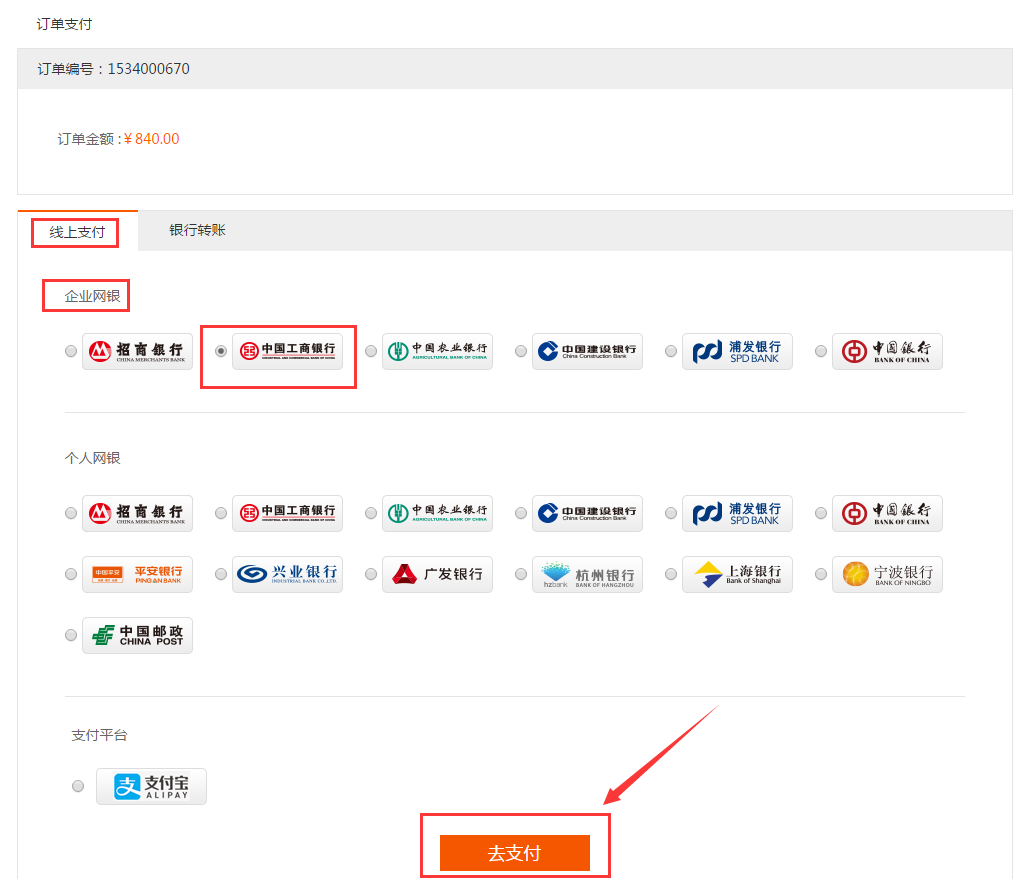Select Agricultural Bank radio button under 企业网银
The height and width of the screenshot is (879, 1030).
click(371, 351)
